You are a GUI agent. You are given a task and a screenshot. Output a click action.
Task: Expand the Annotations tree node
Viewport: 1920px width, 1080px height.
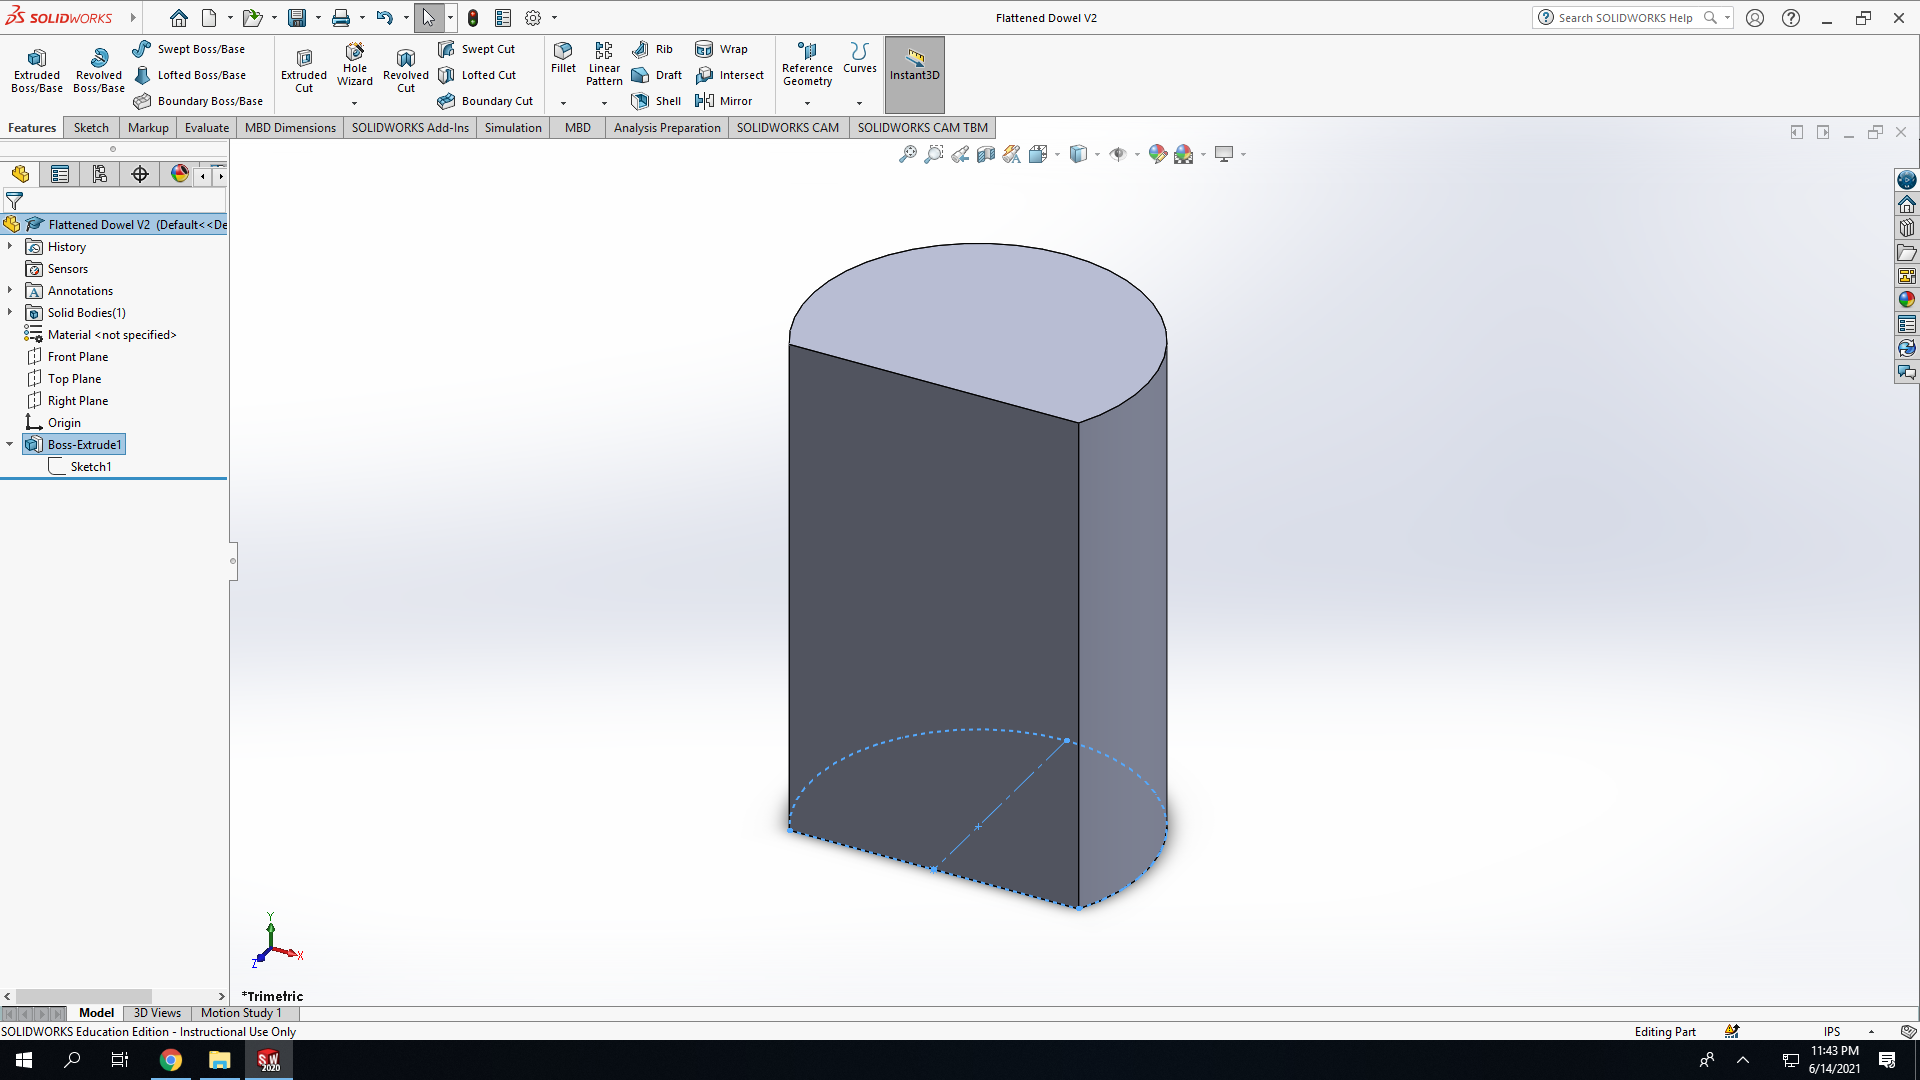10,290
